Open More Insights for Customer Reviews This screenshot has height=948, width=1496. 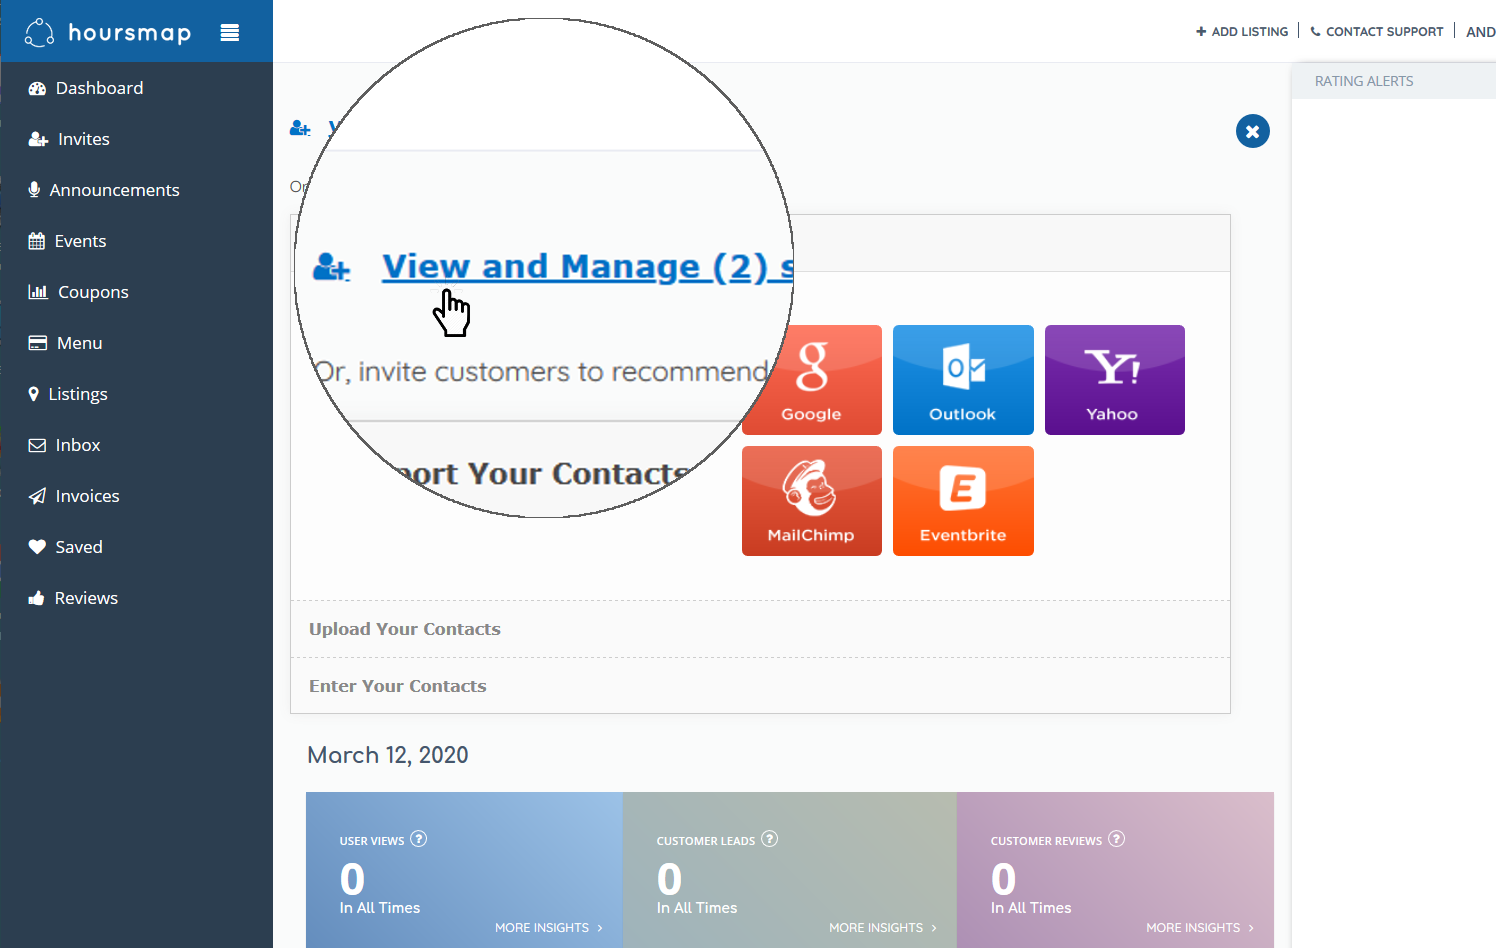[x=1200, y=928]
